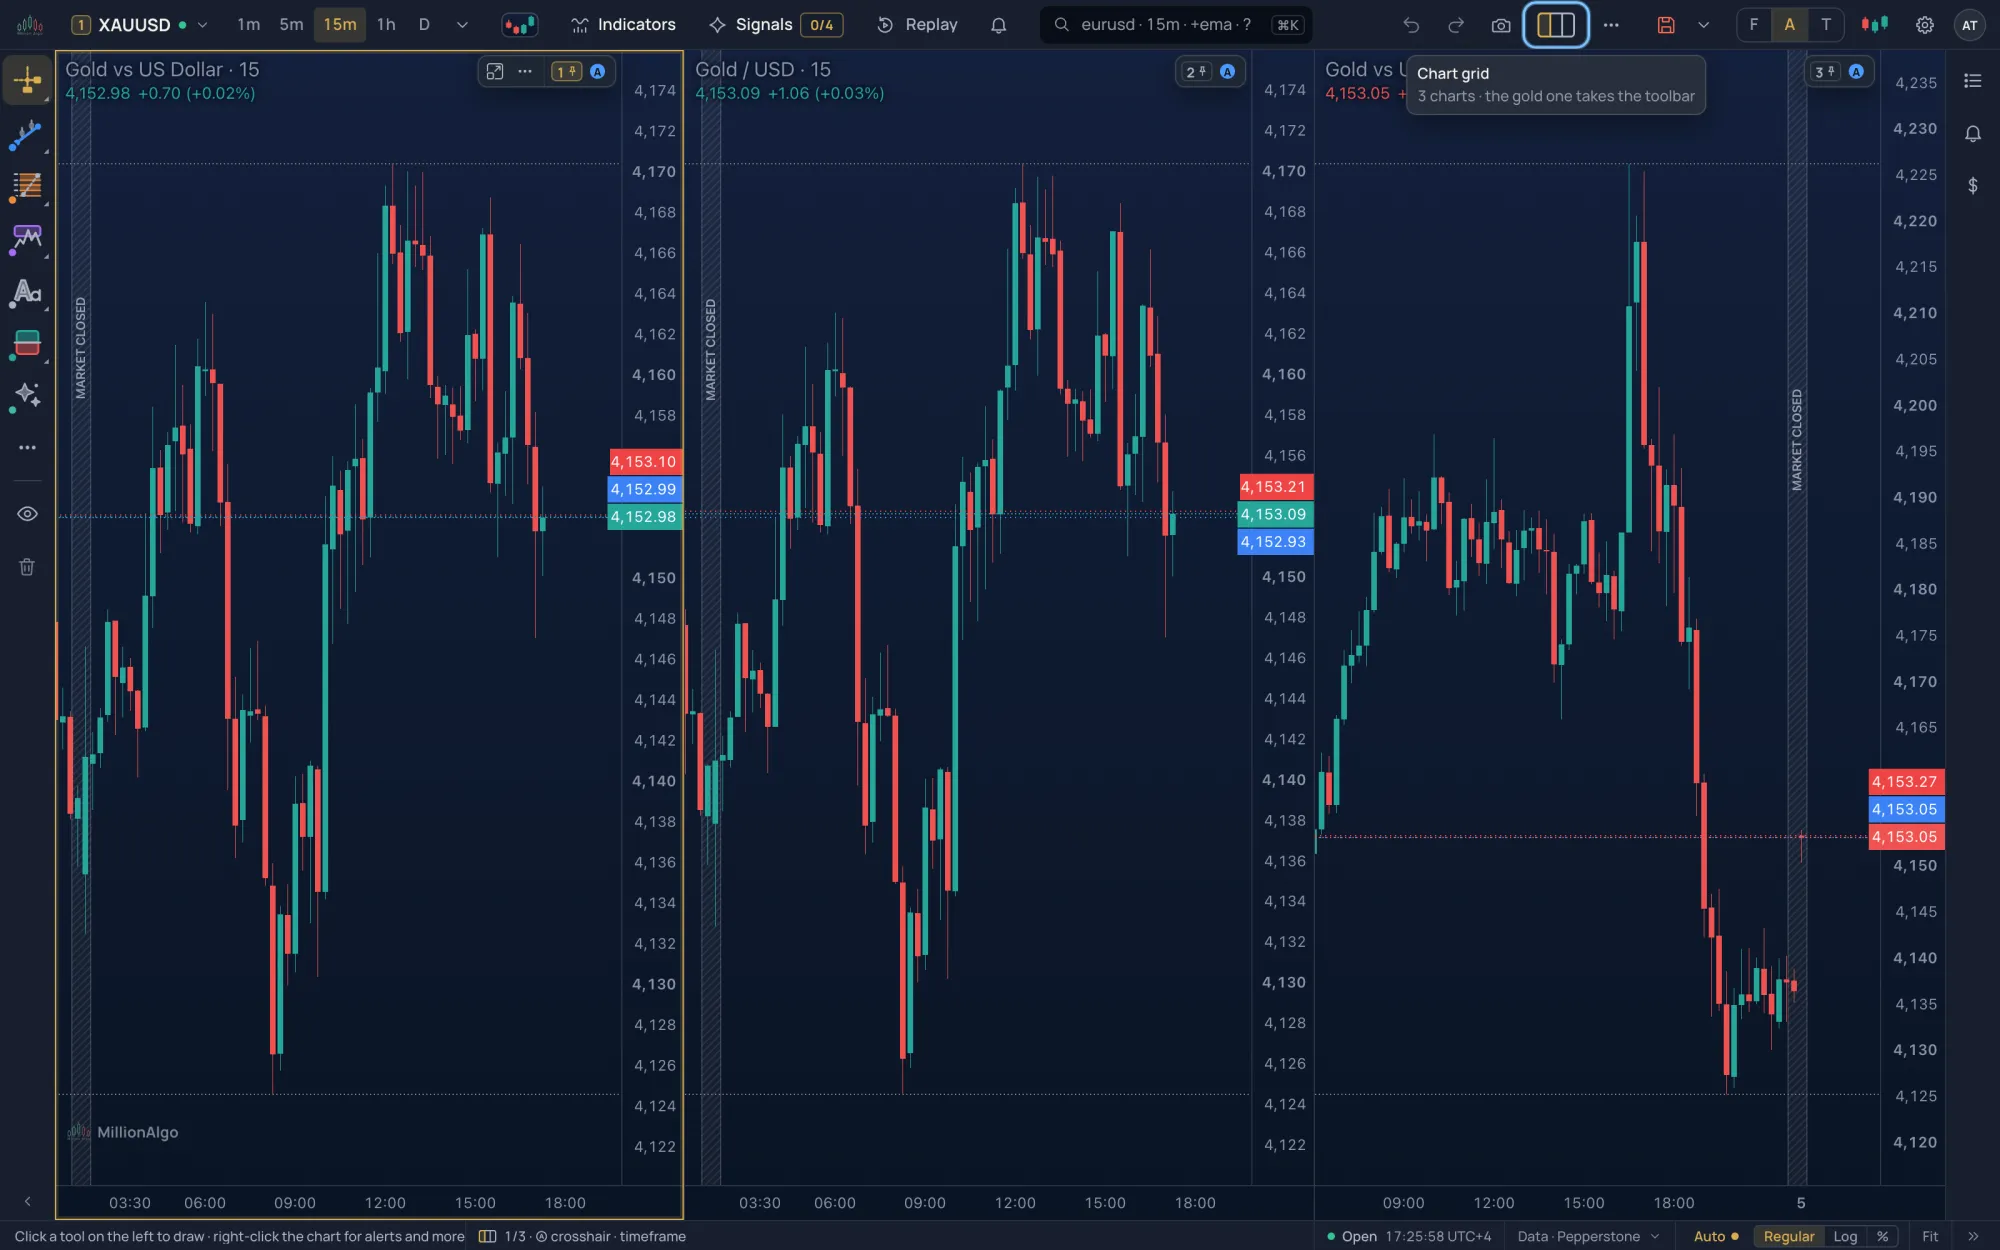Open Data Pepperstone source dropdown
The height and width of the screenshot is (1250, 2000).
point(1588,1236)
